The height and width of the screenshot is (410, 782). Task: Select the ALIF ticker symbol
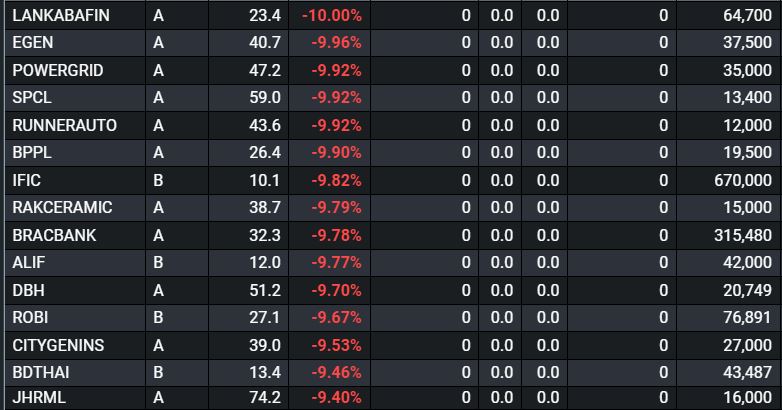[x=30, y=262]
